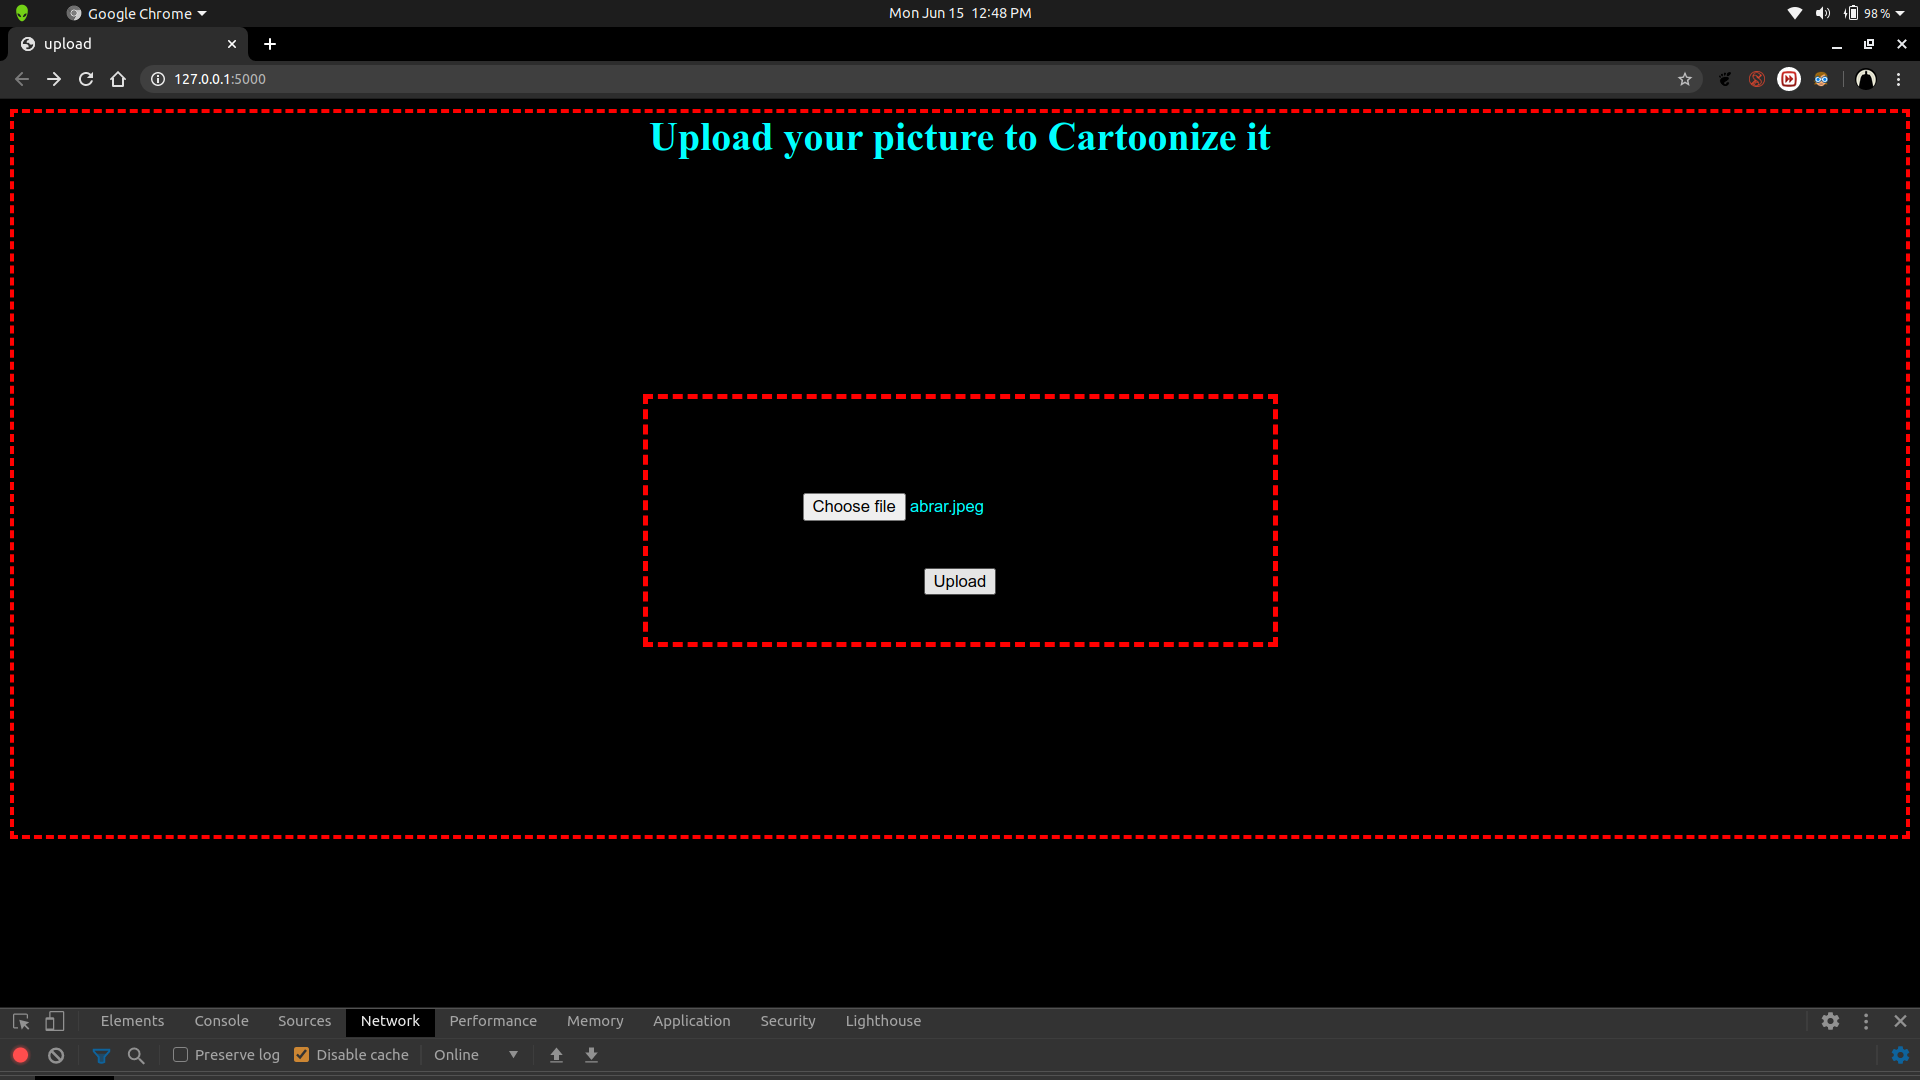
Task: Uncheck the Disable cache checkbox
Action: pyautogui.click(x=301, y=1055)
